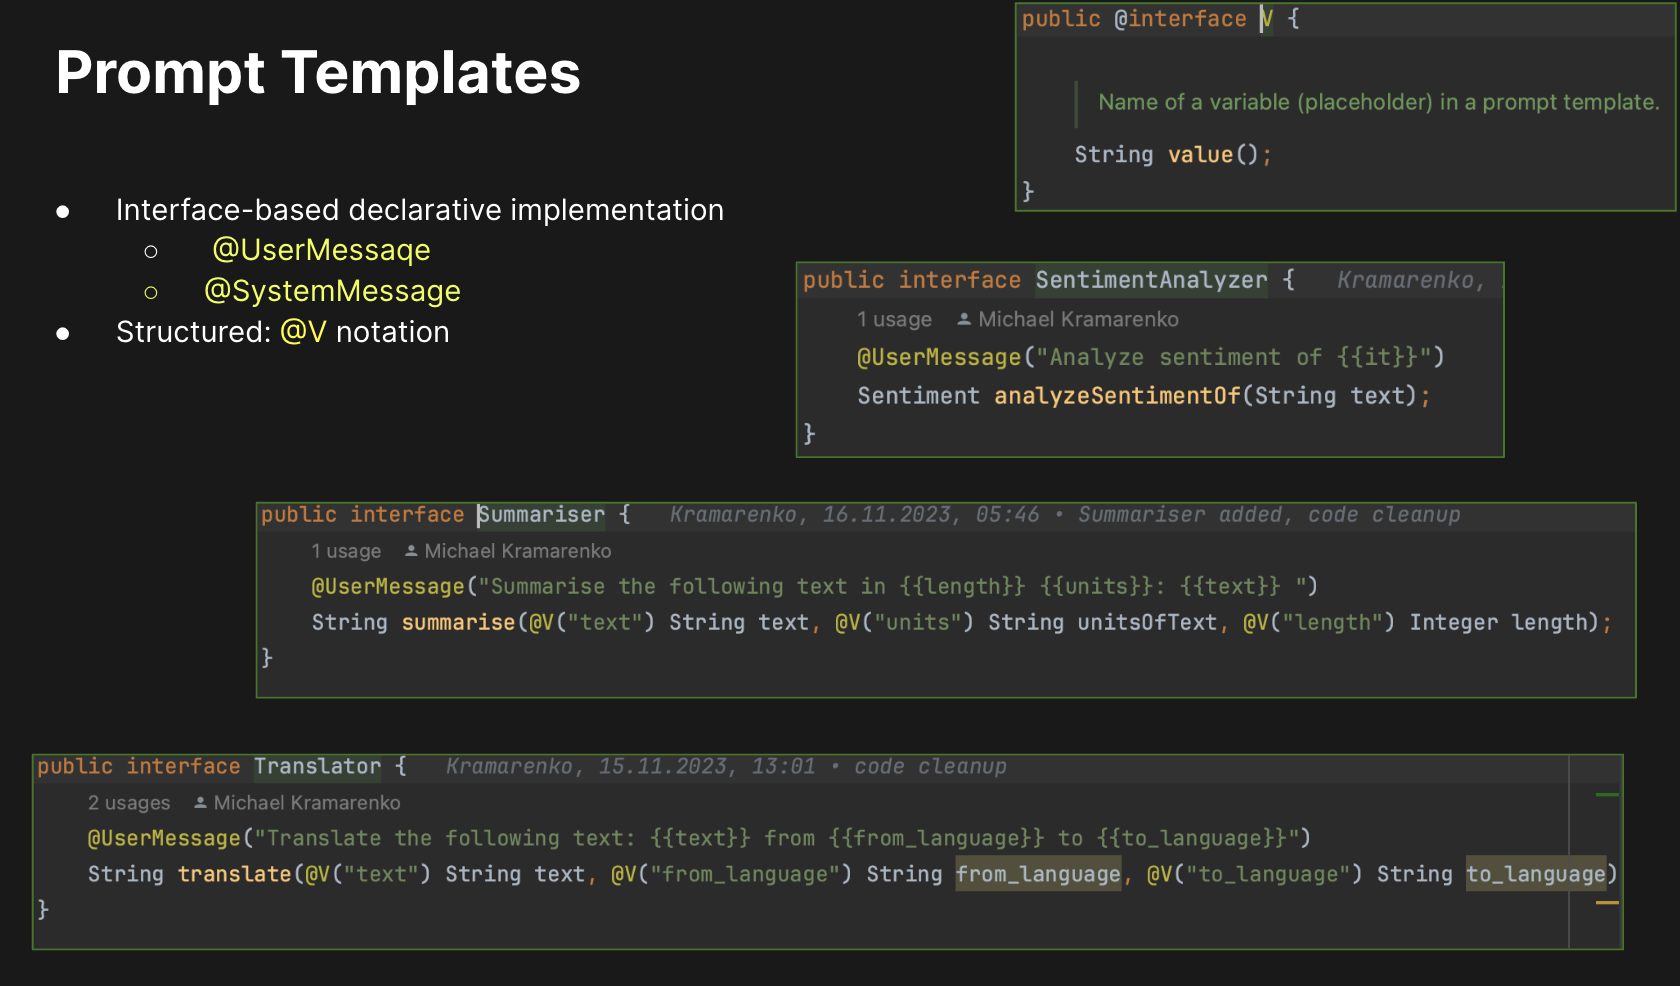Click the {{text}} placeholder in Translator template
1680x986 pixels.
(x=697, y=838)
